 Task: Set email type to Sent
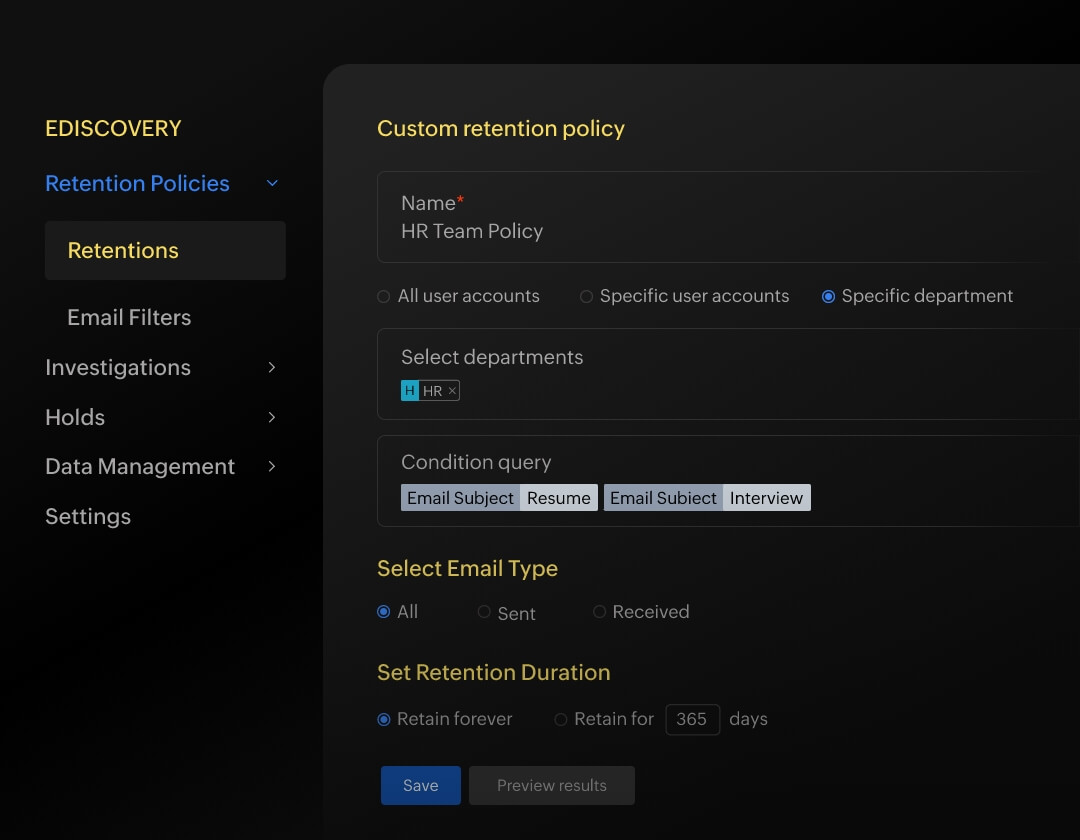pos(484,612)
